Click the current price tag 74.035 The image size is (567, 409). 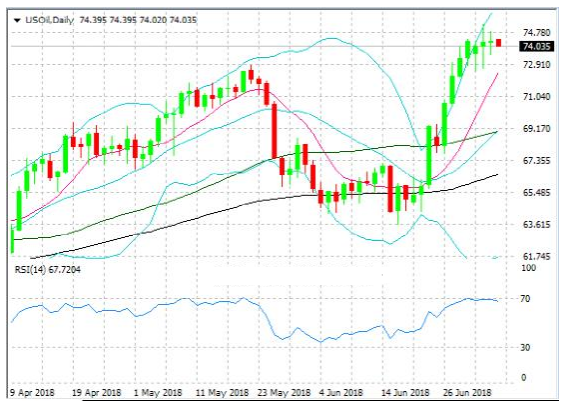pos(537,46)
